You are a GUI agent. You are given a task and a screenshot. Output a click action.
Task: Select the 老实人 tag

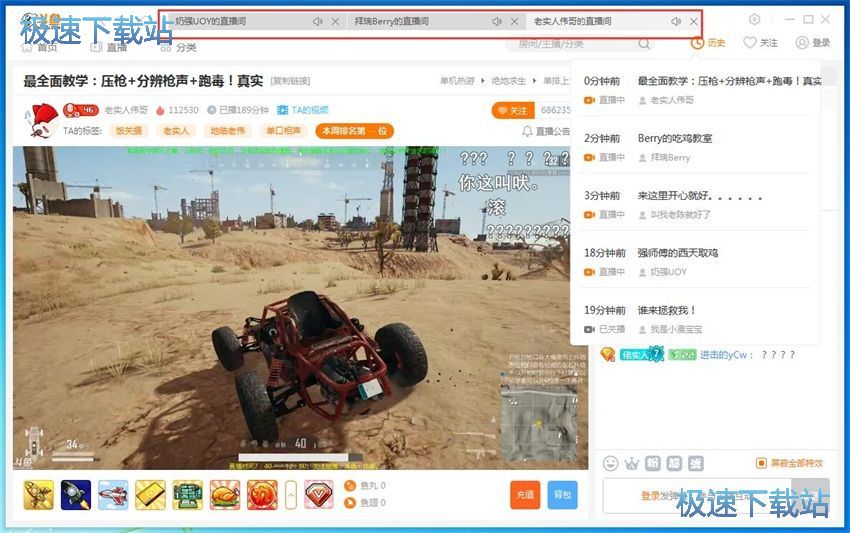(x=176, y=131)
